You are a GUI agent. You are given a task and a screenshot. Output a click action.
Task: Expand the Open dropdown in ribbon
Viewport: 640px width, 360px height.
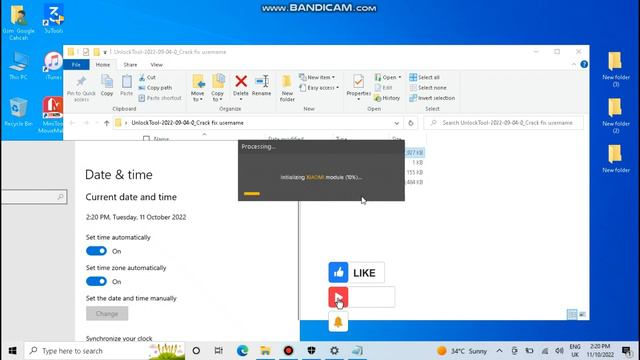388,77
